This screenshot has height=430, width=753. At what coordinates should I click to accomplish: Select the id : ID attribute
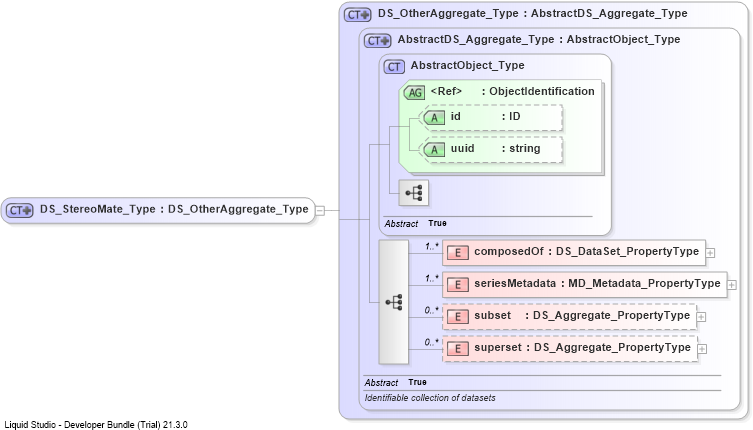(492, 117)
